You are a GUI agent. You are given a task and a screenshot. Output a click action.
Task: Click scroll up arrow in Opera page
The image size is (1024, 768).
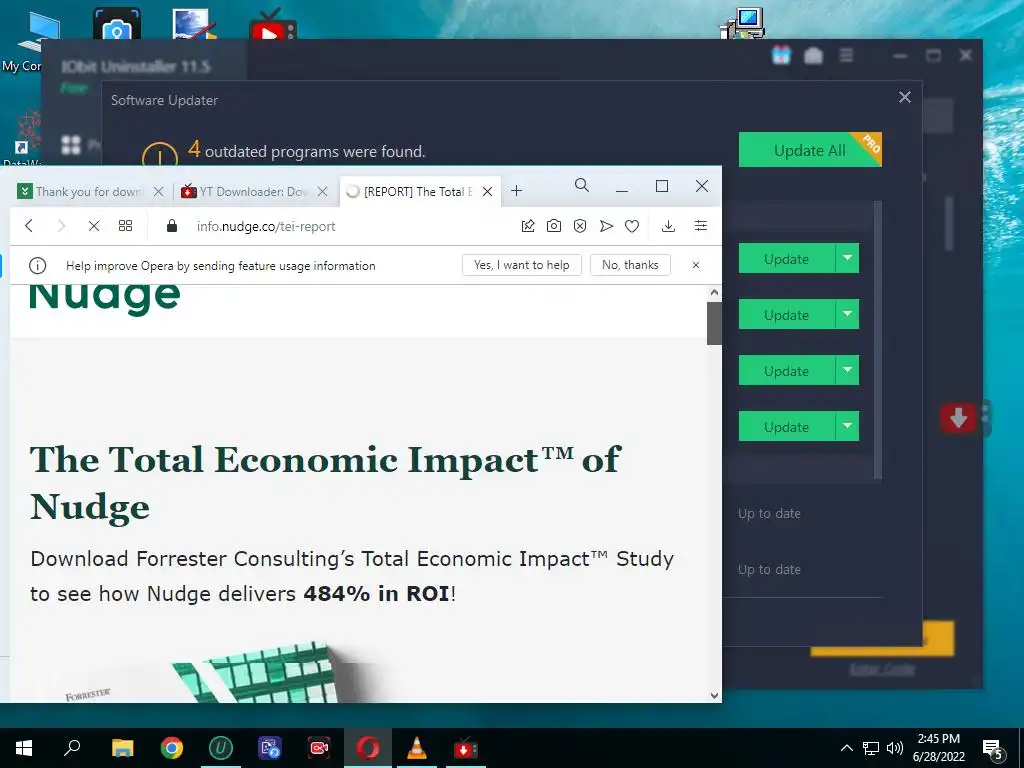(714, 293)
